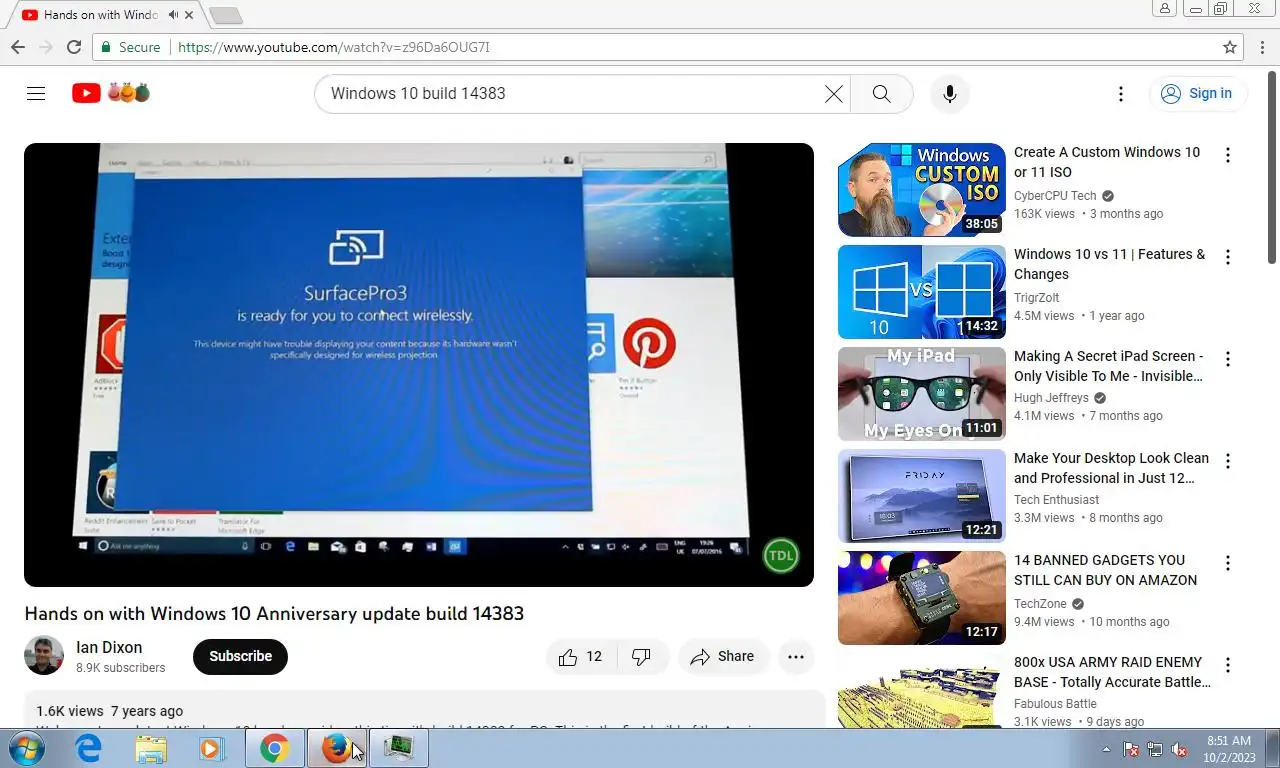Viewport: 1280px width, 768px height.
Task: Switch to Firefox on the taskbar
Action: (x=336, y=748)
